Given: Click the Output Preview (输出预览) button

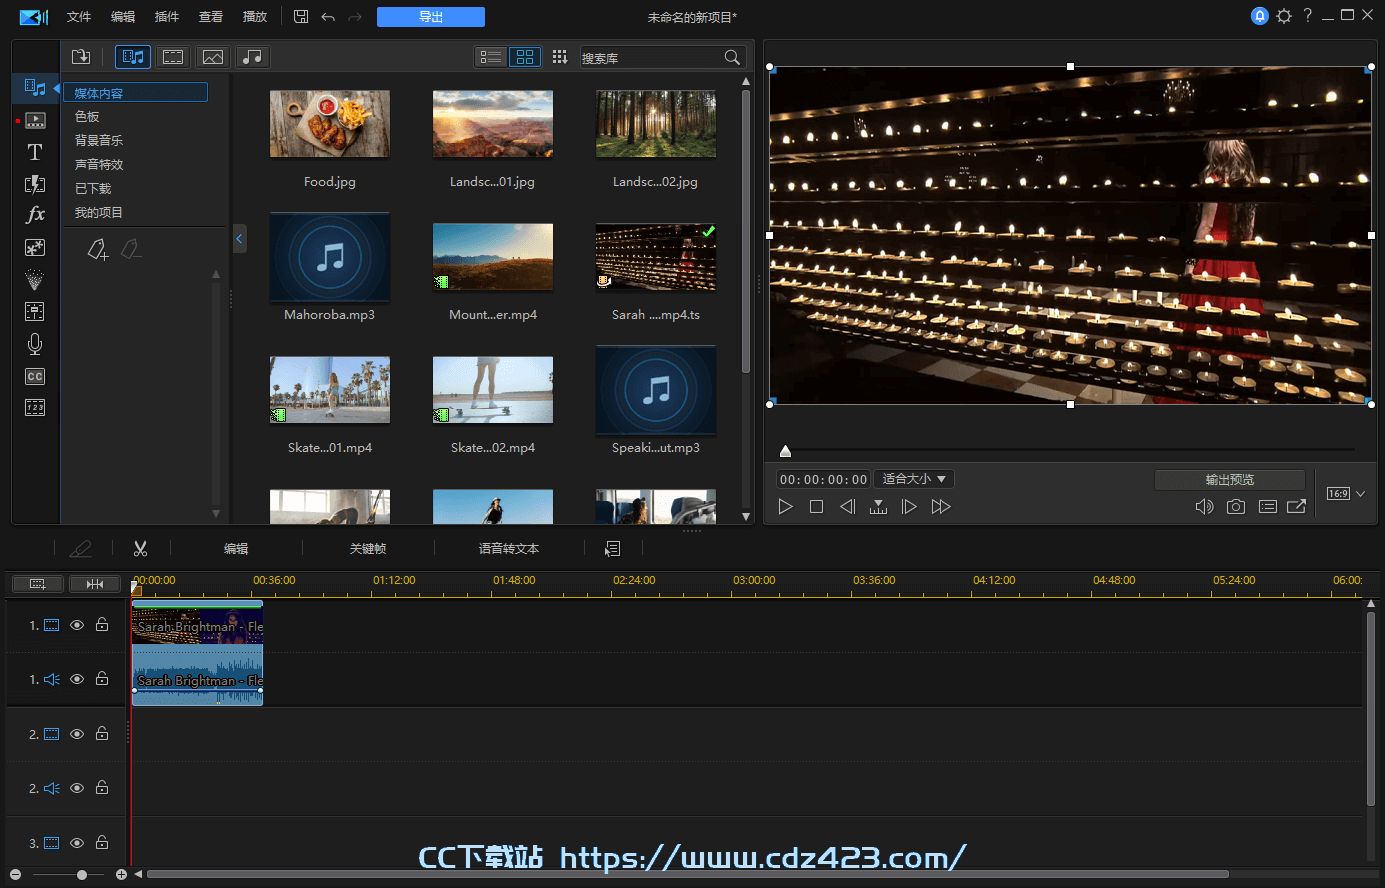Looking at the screenshot, I should 1230,480.
